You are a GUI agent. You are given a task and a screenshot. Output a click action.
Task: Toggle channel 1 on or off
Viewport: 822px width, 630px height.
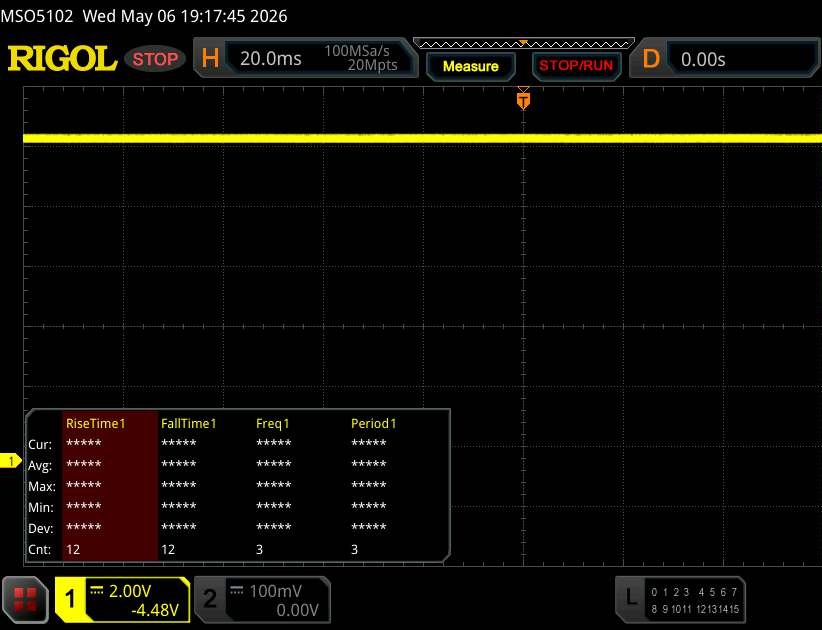coord(70,599)
